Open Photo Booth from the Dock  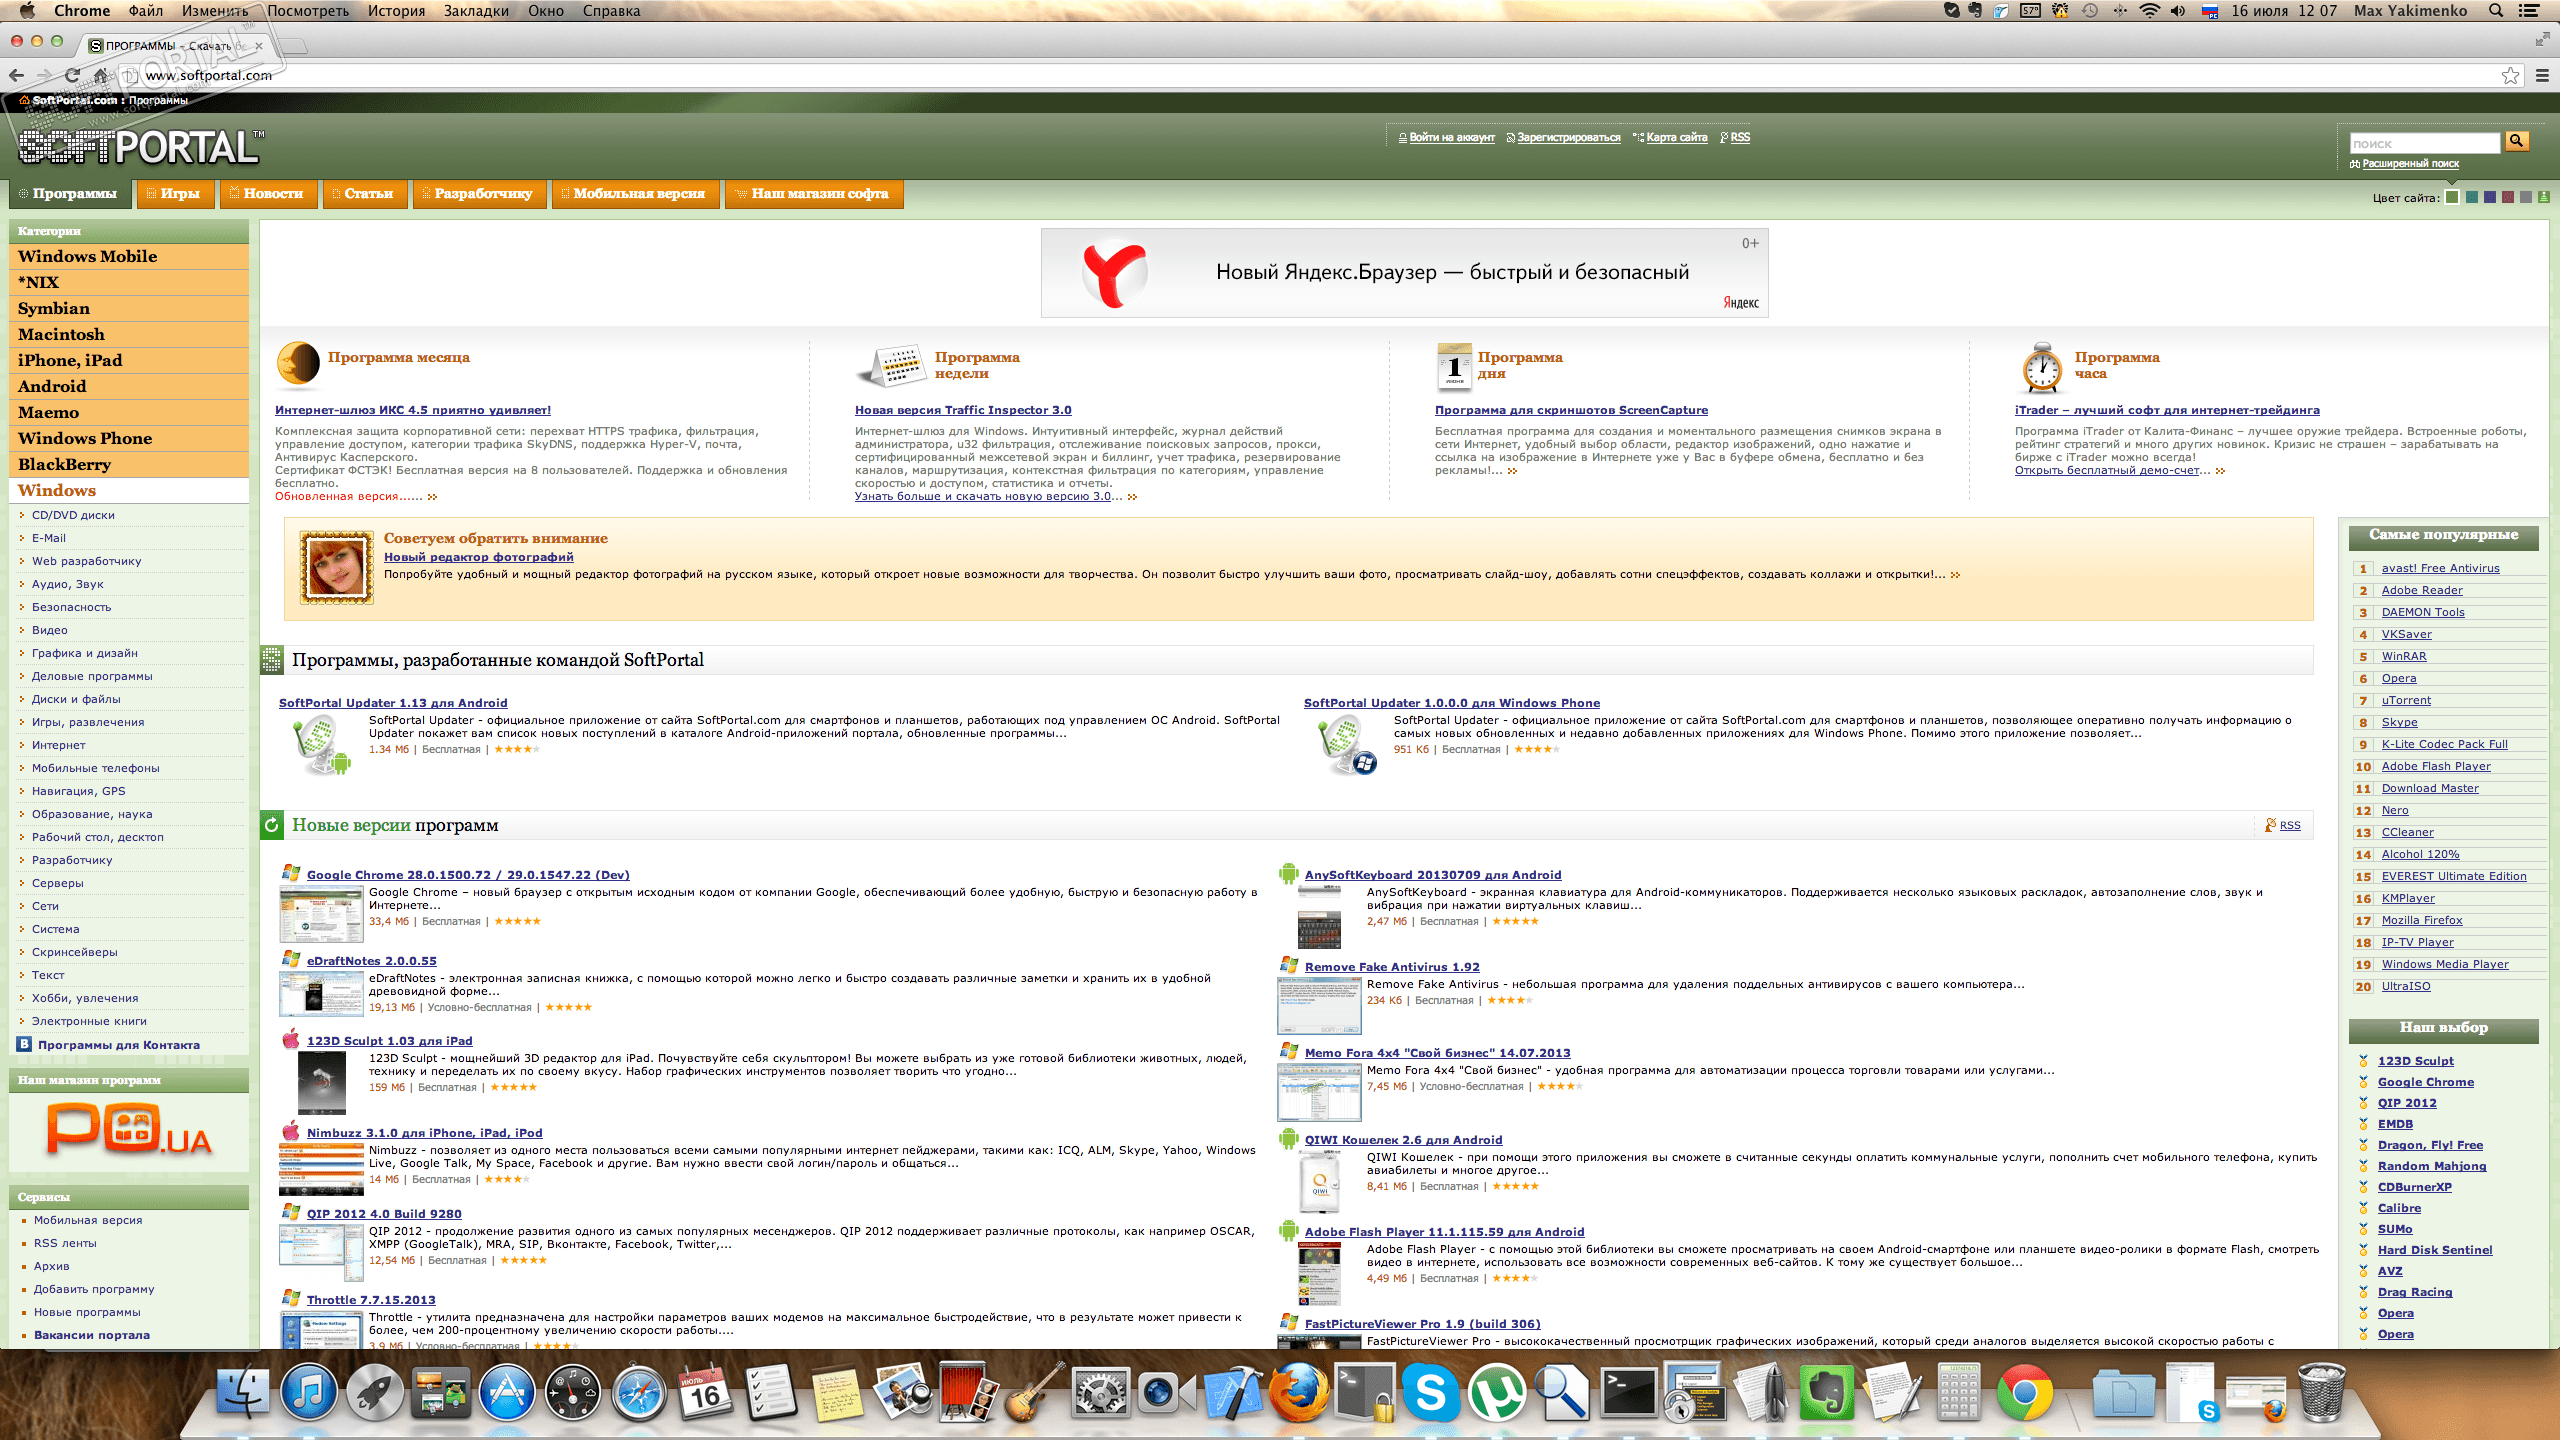[969, 1392]
